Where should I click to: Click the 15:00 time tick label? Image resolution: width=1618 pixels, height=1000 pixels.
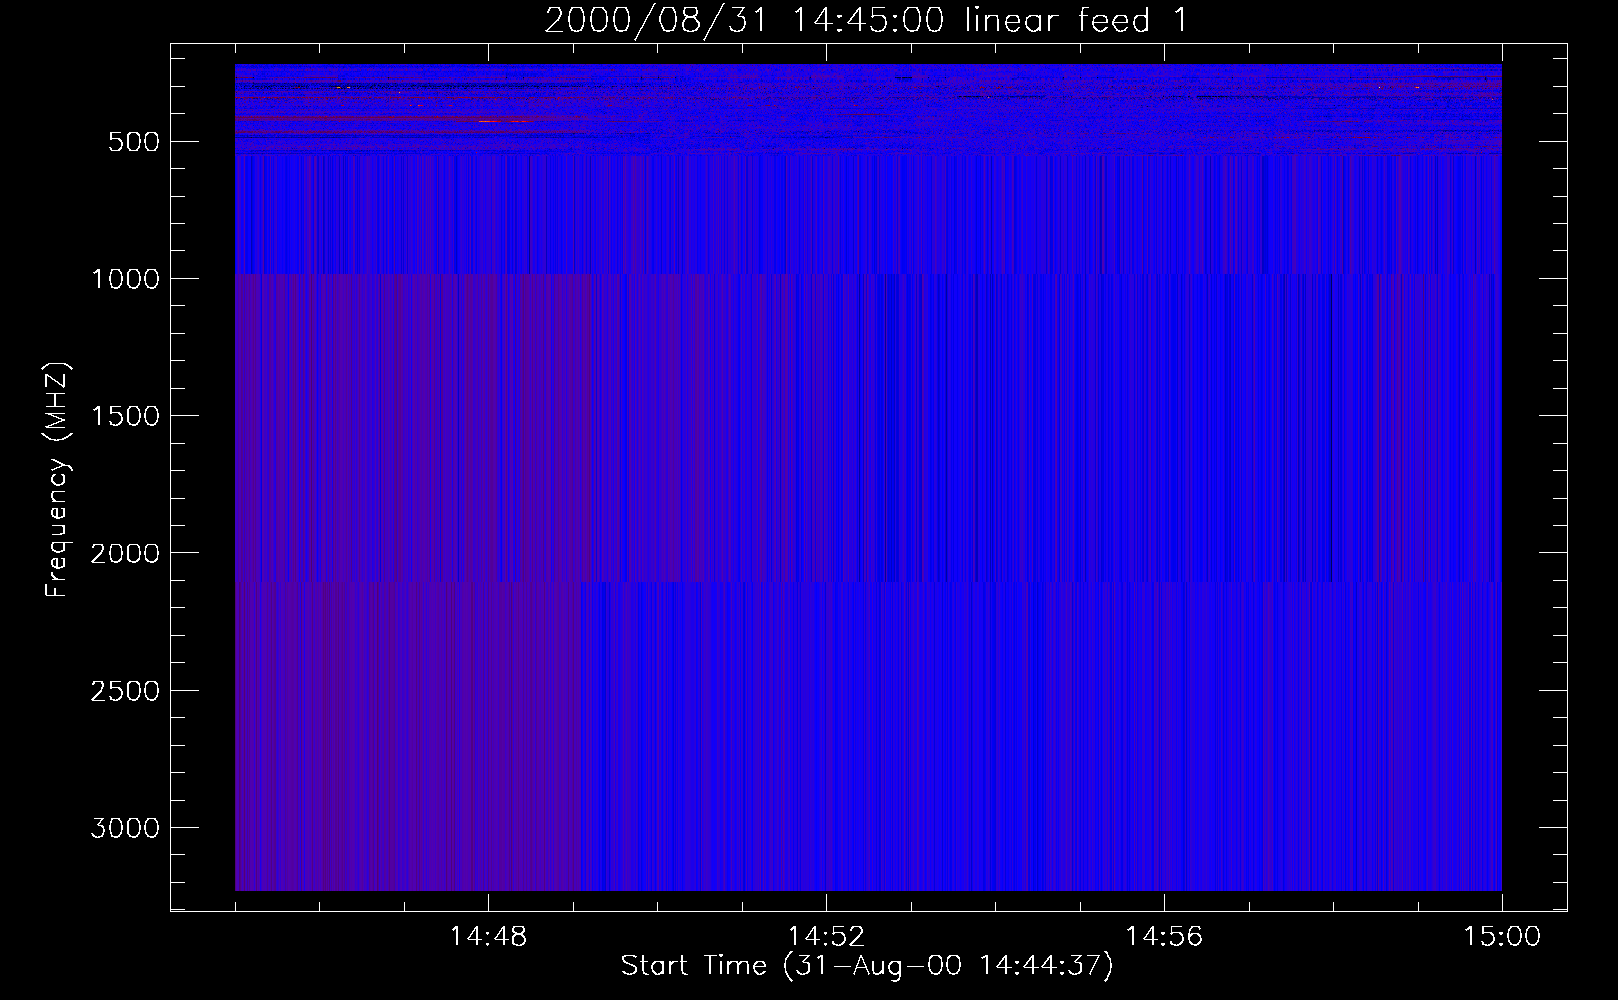(x=1502, y=937)
